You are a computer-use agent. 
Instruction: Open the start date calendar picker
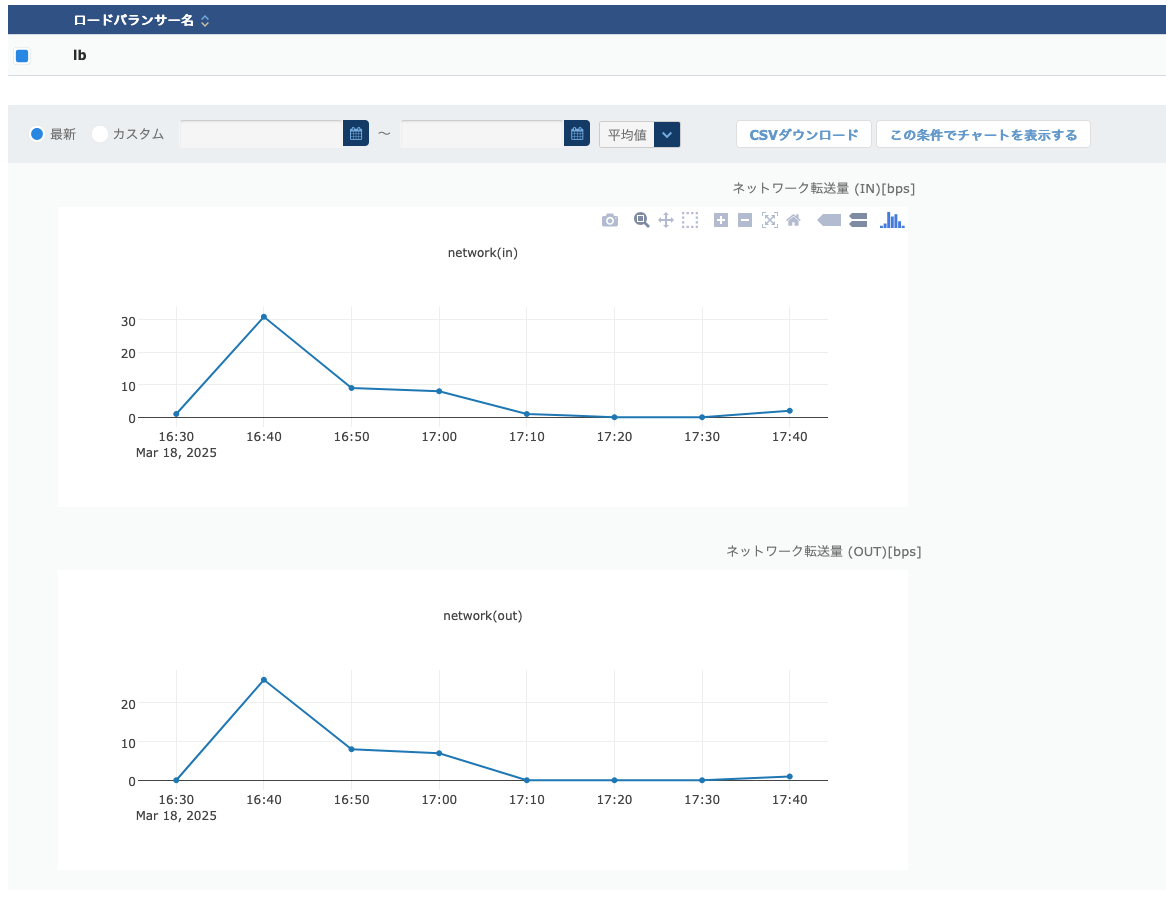[356, 134]
